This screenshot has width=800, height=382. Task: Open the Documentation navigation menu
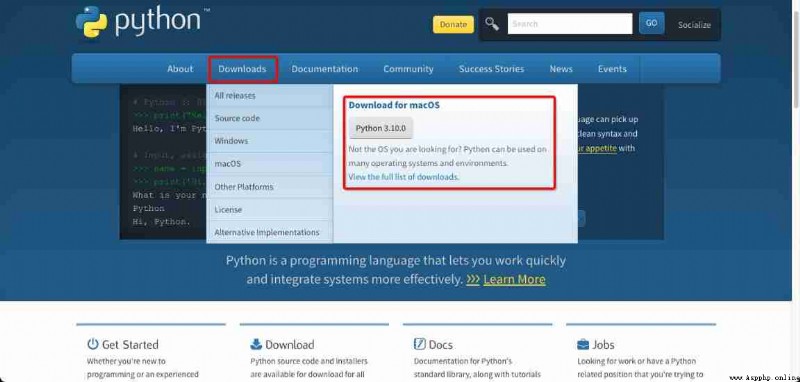324,69
